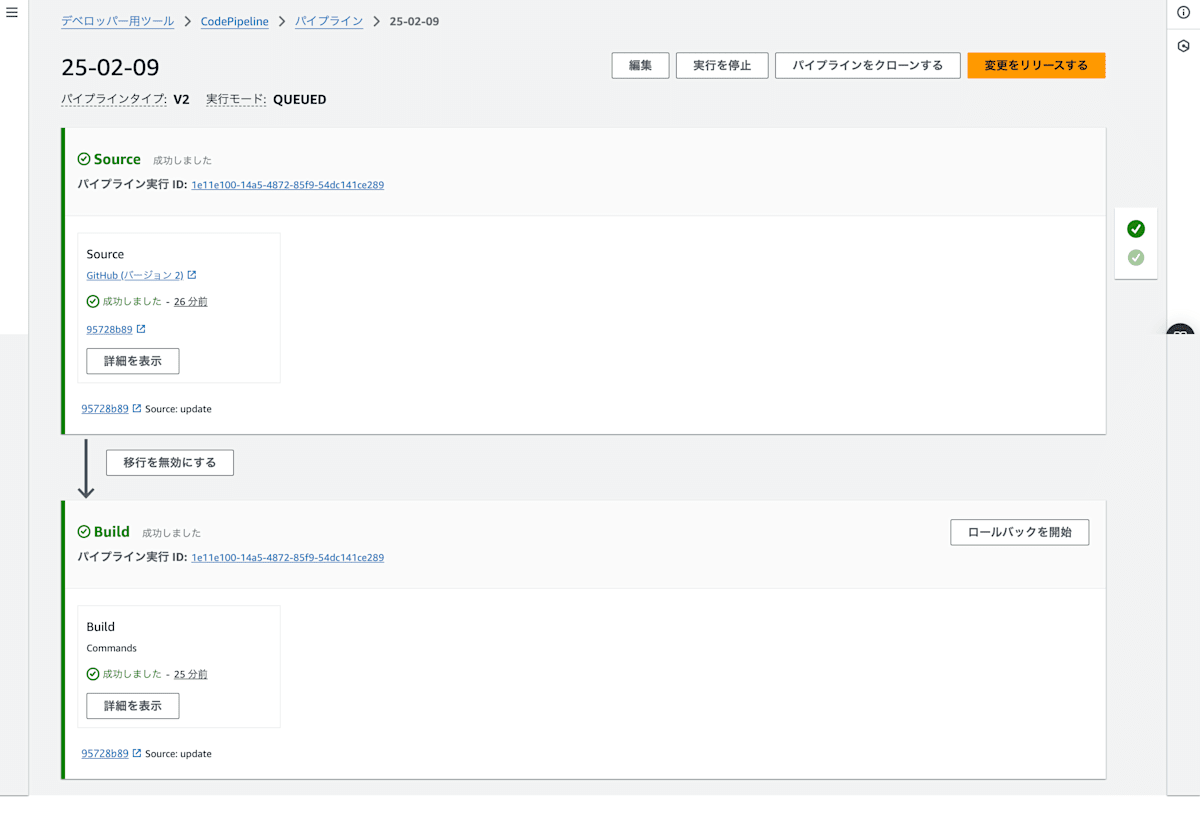Open Build stage pipeline execution ID link

coord(288,557)
